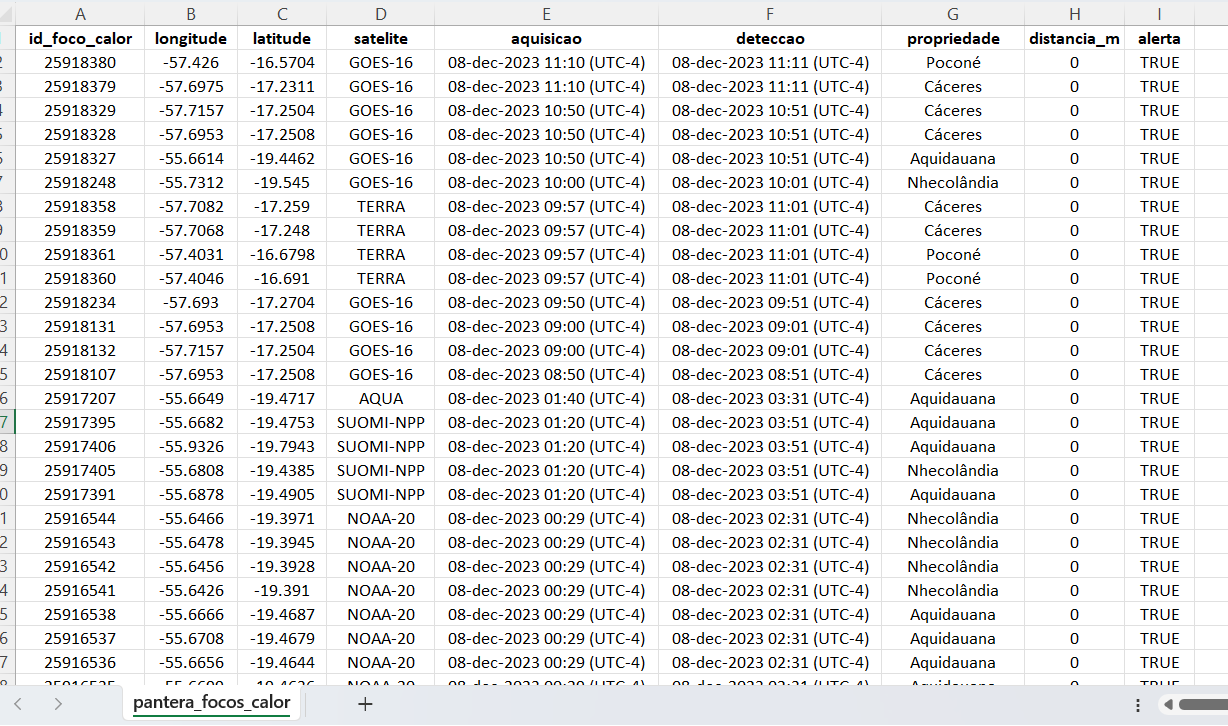
Task: Click the deteccao header cell
Action: pos(770,38)
